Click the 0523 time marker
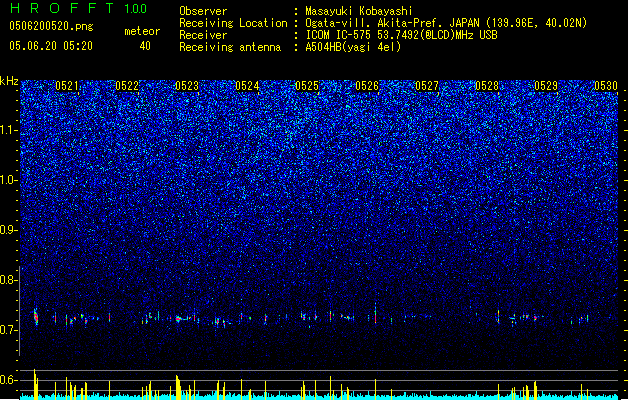629x400 pixels. (x=187, y=86)
